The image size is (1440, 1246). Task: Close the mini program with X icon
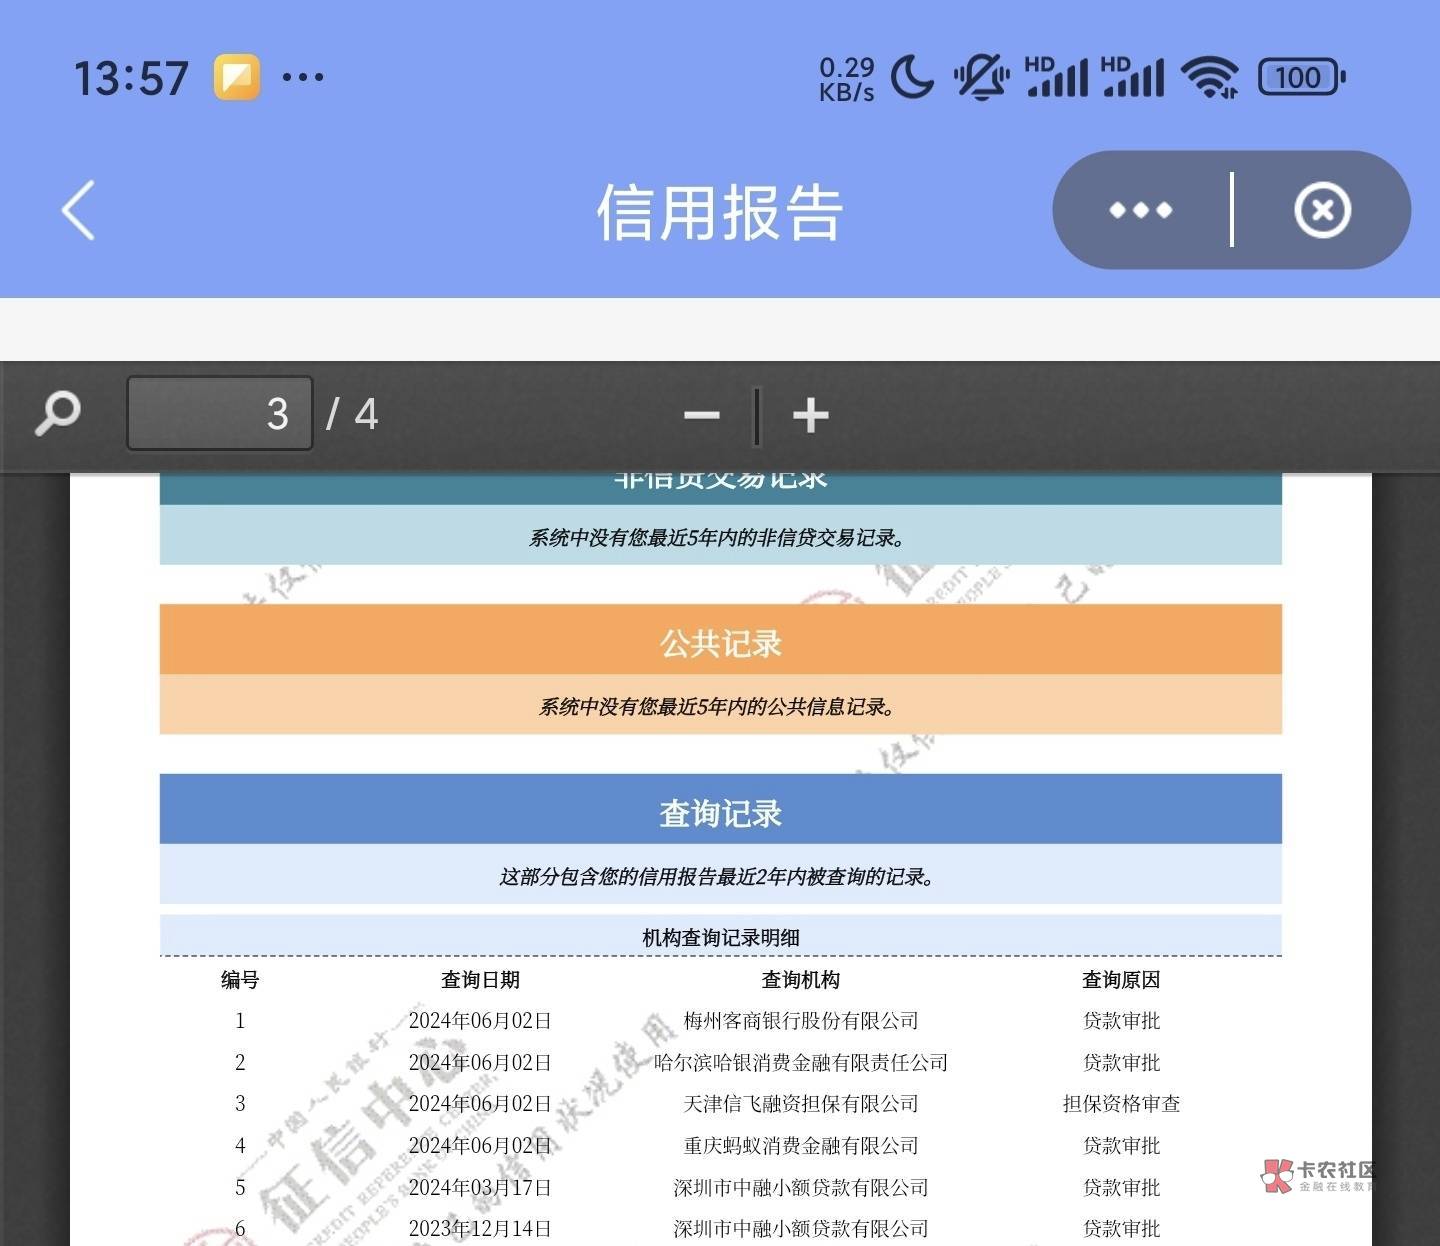pyautogui.click(x=1322, y=210)
